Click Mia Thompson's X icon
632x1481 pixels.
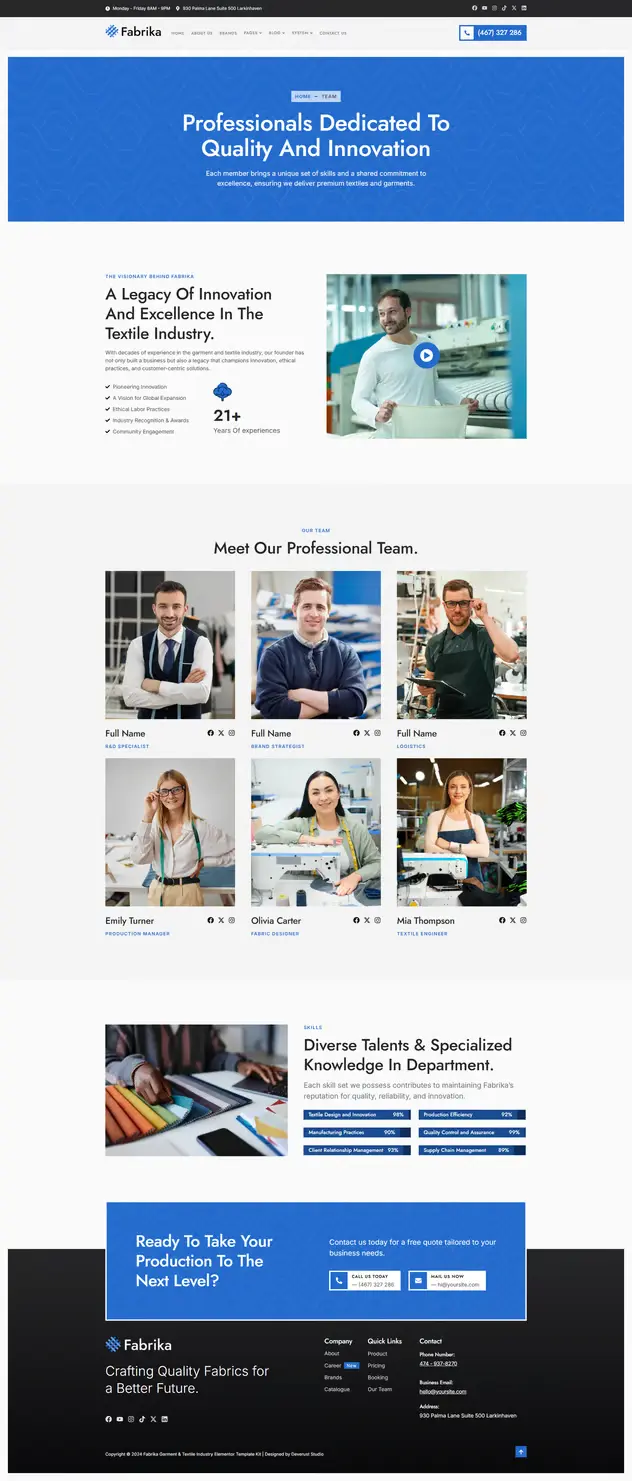pyautogui.click(x=513, y=920)
